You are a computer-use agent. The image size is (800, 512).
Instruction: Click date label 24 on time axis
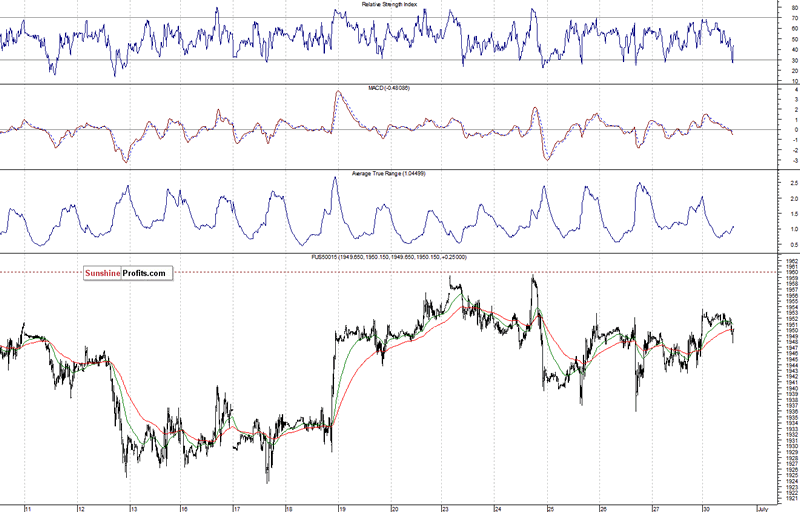point(498,508)
